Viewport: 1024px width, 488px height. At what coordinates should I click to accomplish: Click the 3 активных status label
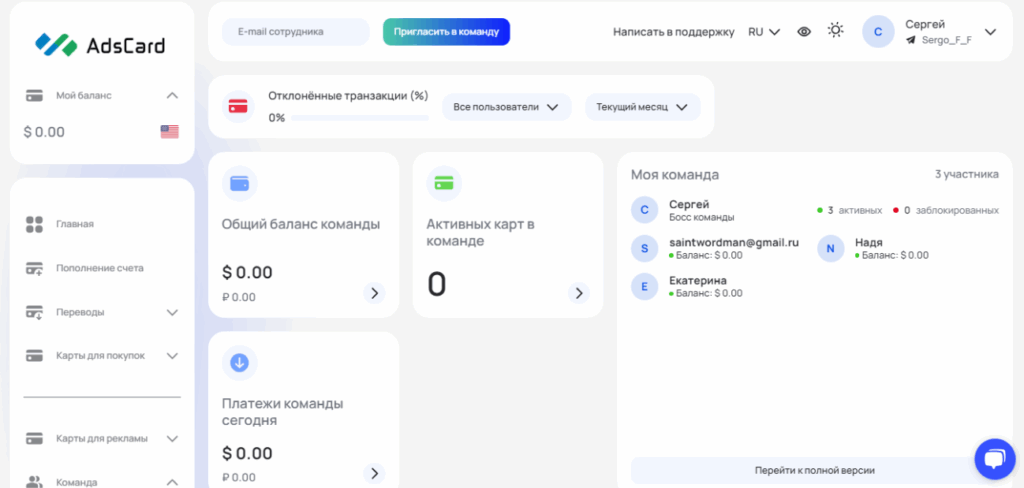click(850, 210)
